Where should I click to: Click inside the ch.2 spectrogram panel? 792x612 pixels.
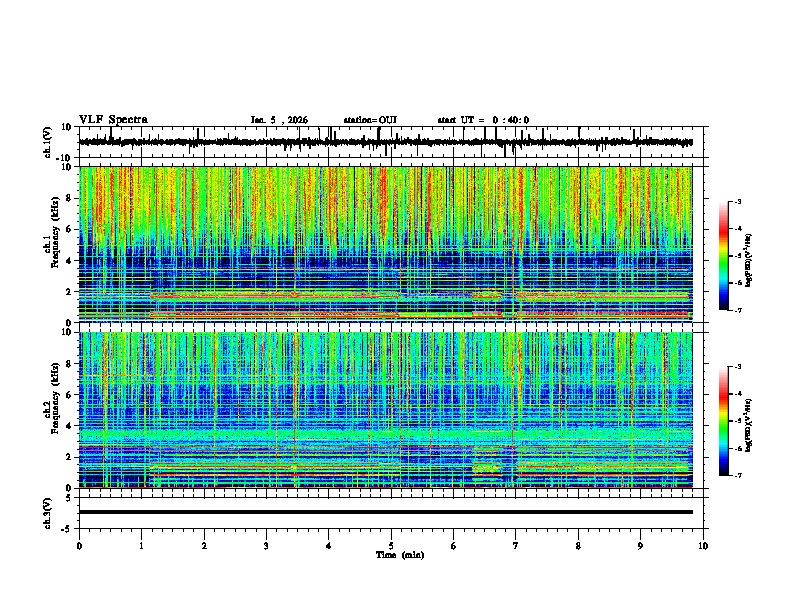[x=386, y=410]
